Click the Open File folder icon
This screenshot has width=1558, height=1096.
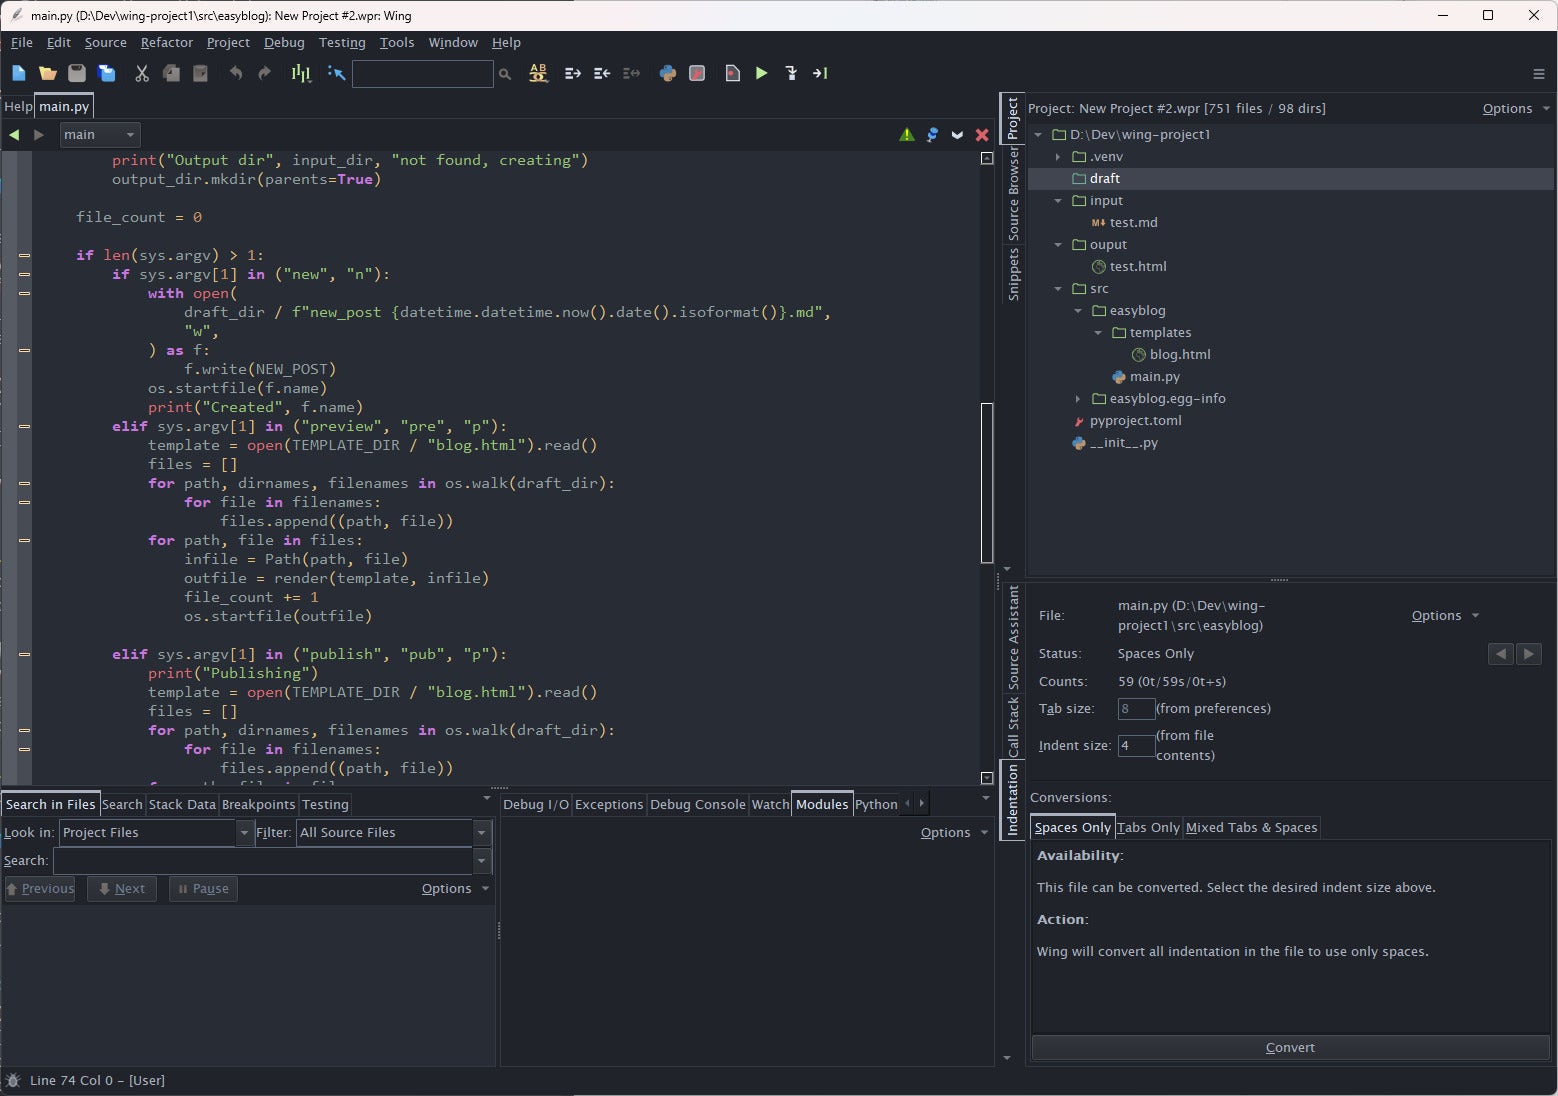click(x=47, y=73)
